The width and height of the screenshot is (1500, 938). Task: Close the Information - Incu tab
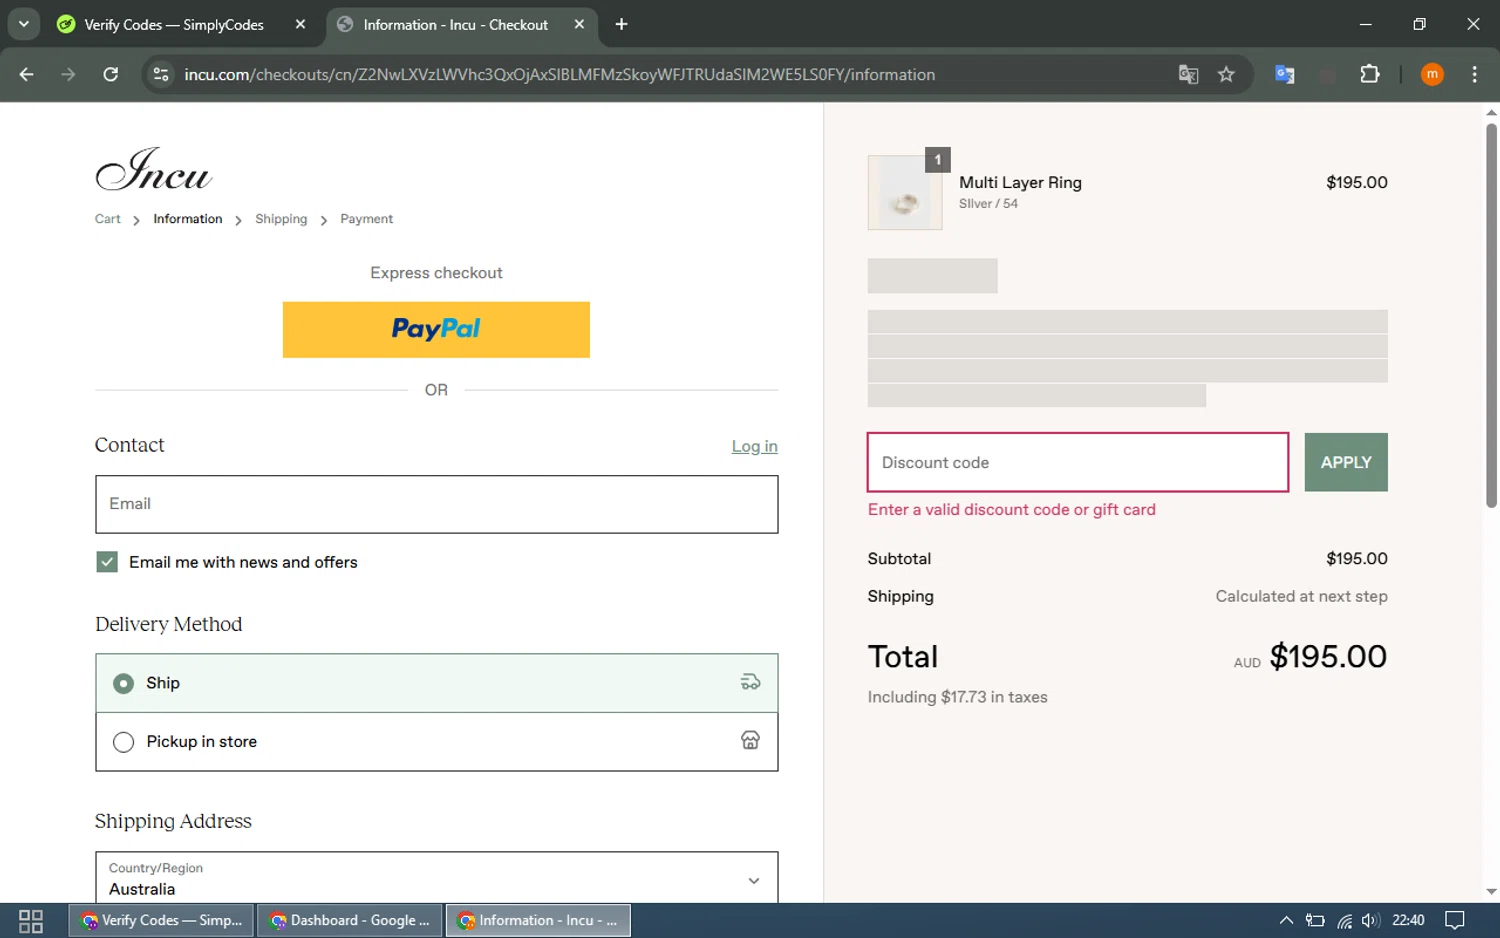click(579, 24)
